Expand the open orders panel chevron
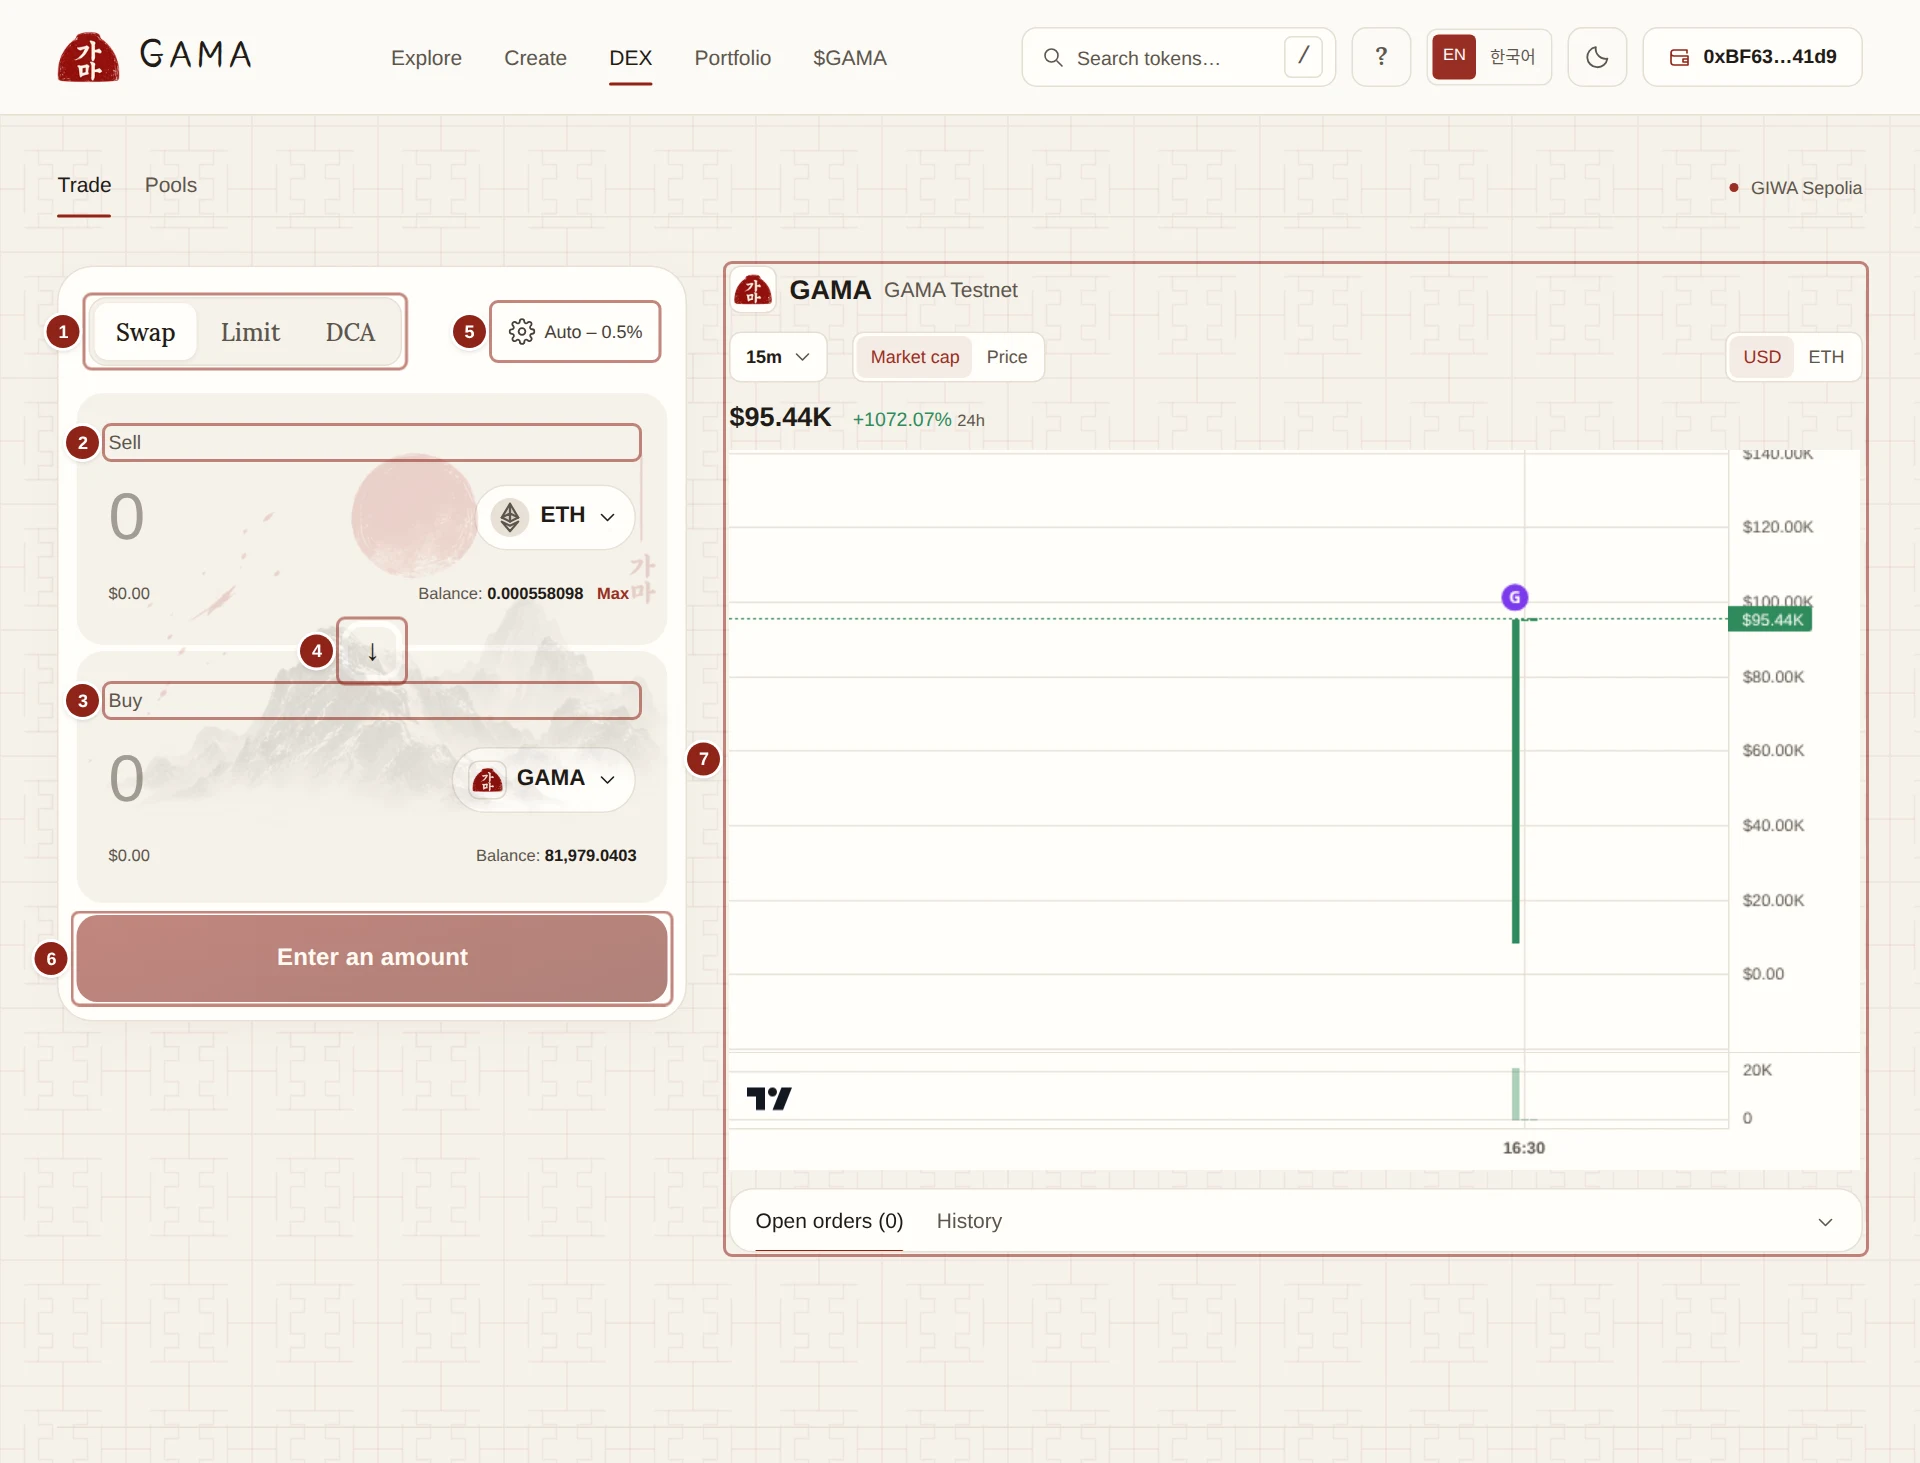Image resolution: width=1920 pixels, height=1463 pixels. click(x=1825, y=1222)
